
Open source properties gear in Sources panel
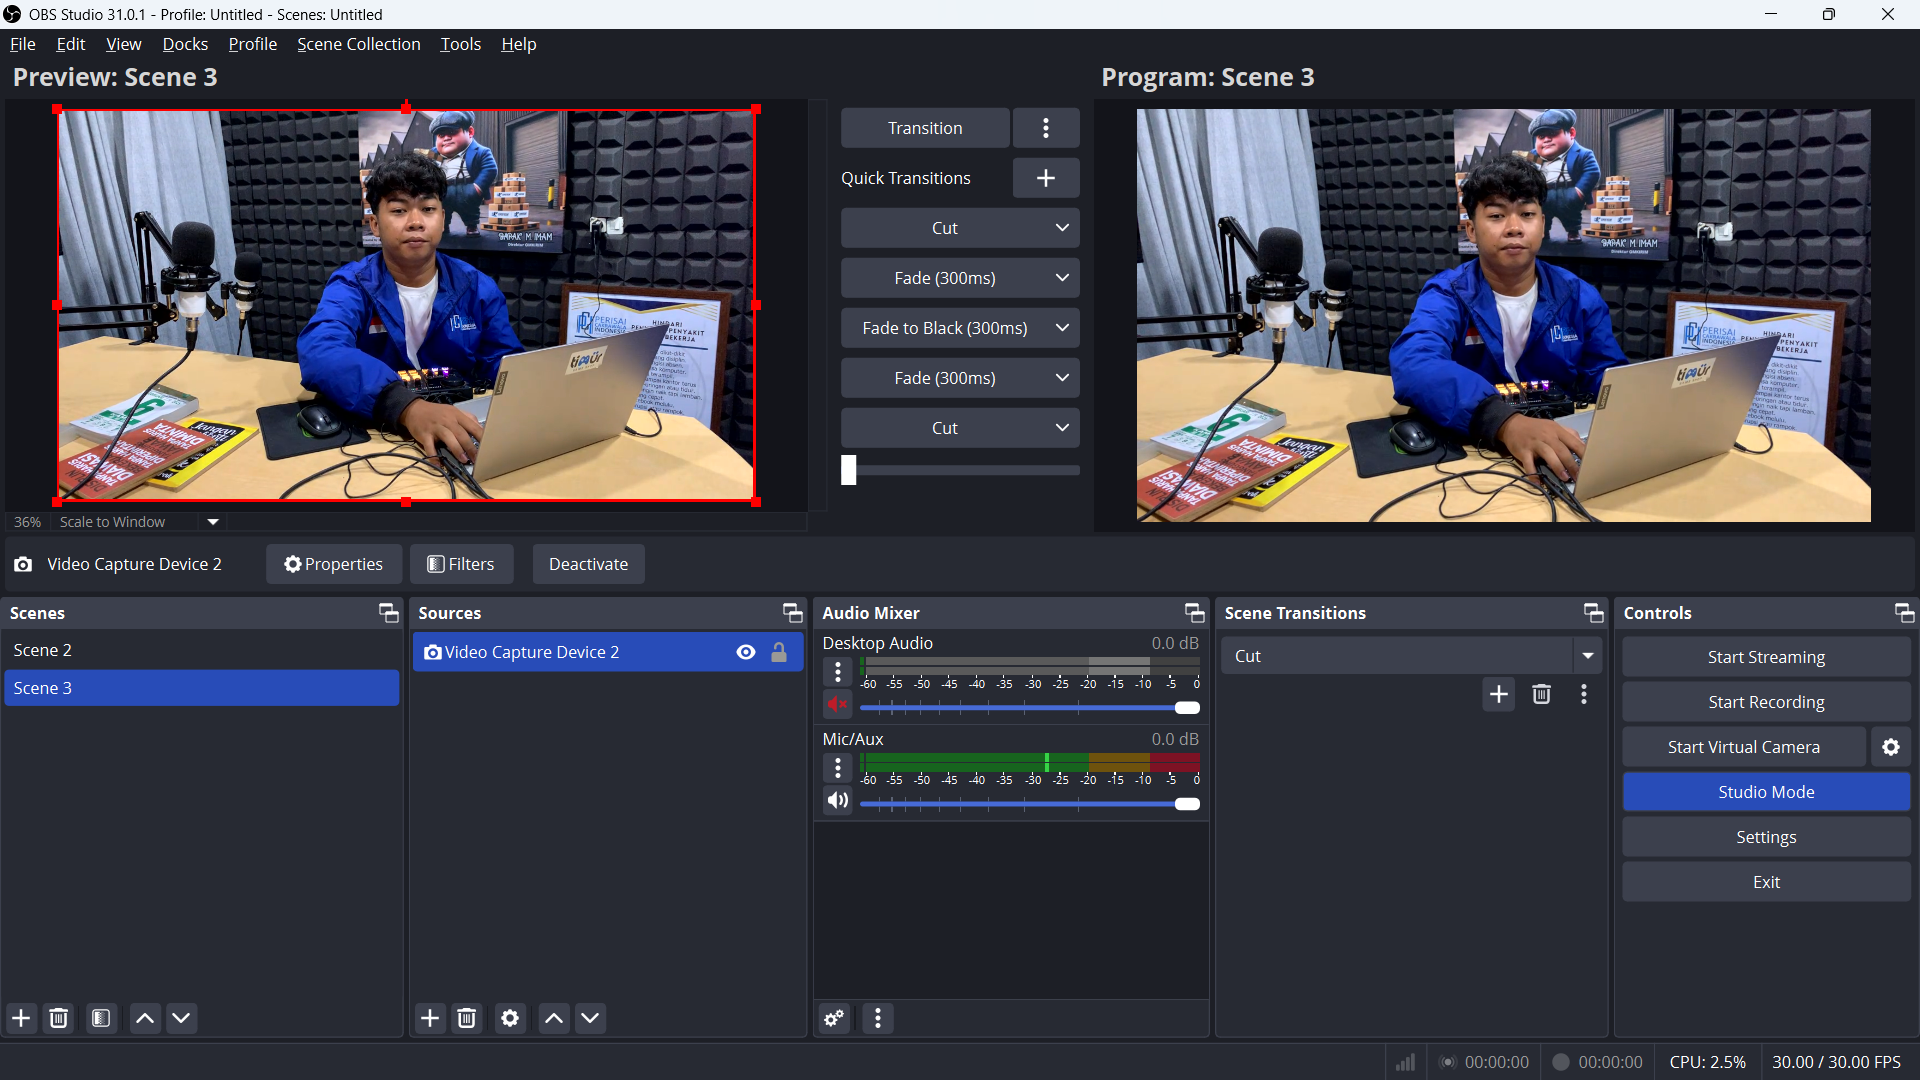coord(510,1018)
